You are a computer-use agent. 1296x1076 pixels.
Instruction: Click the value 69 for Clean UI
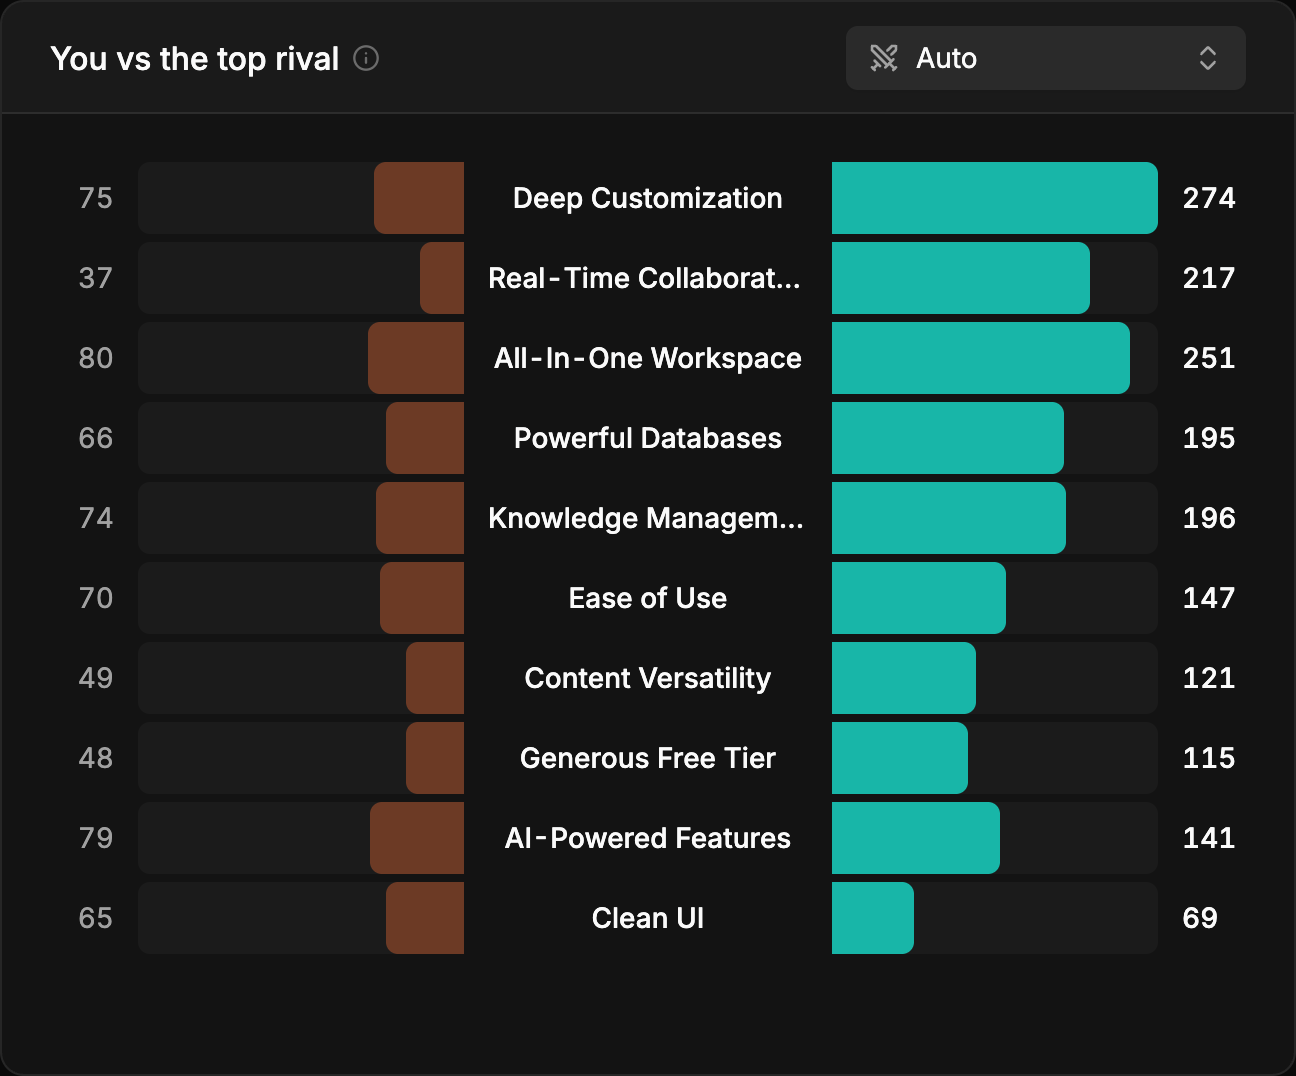pyautogui.click(x=1200, y=918)
